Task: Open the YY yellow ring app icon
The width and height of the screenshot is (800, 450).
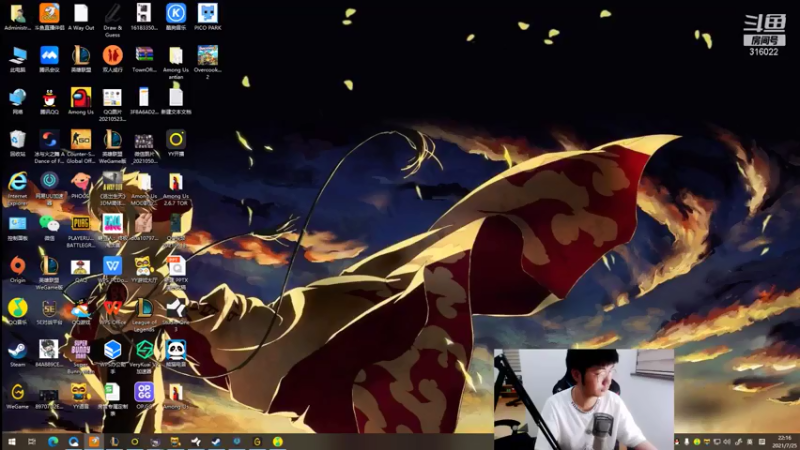Action: (x=176, y=139)
